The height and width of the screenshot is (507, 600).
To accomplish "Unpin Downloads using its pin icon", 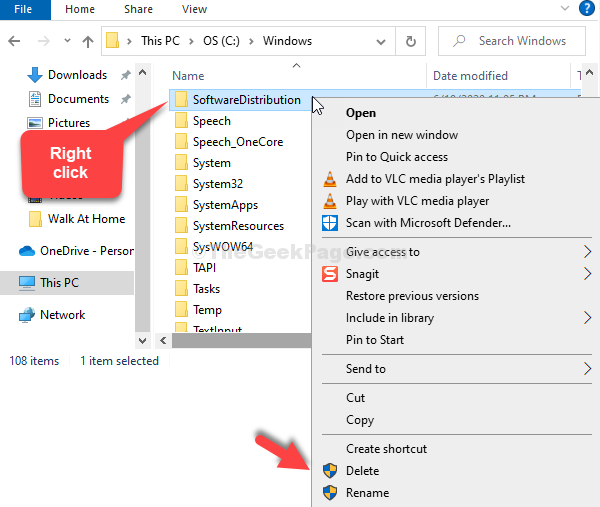I will [x=125, y=75].
